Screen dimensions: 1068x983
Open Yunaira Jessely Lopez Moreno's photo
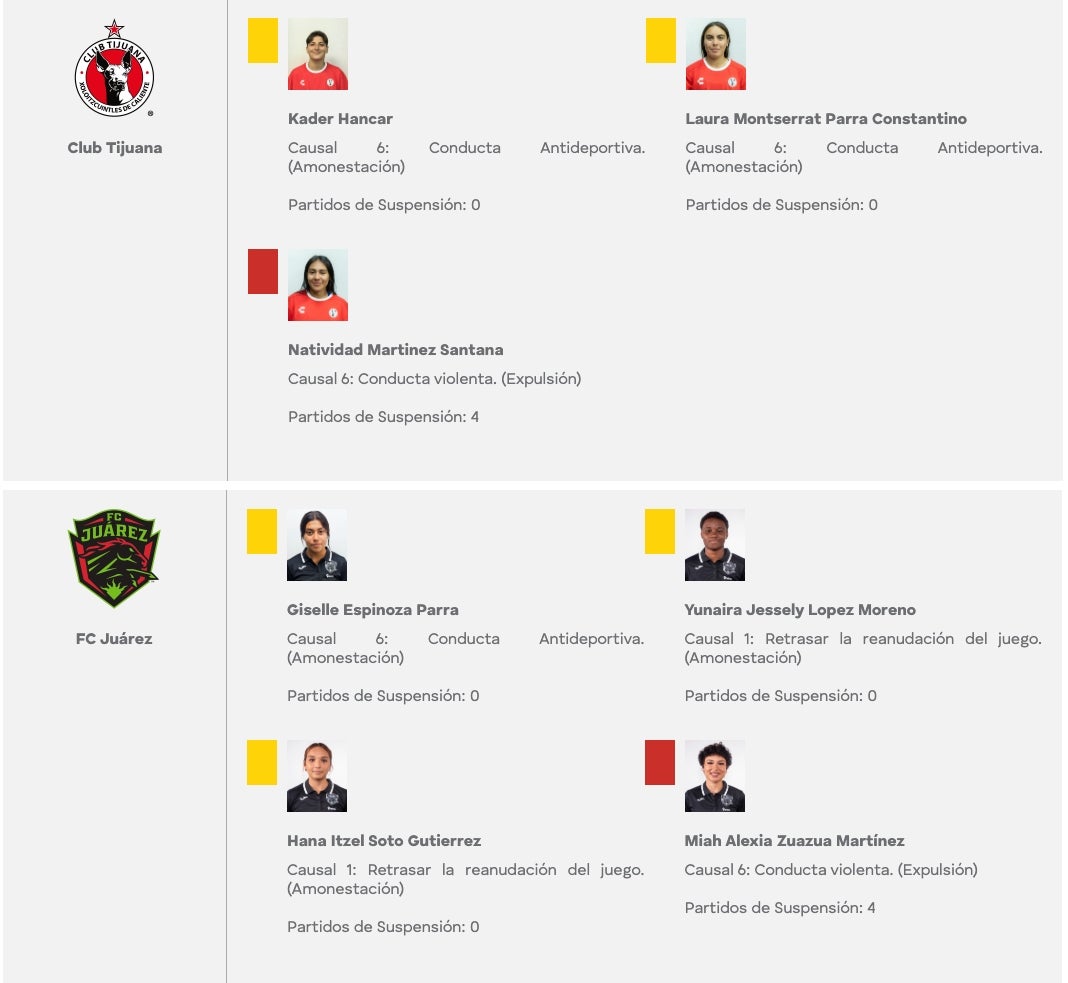(715, 545)
